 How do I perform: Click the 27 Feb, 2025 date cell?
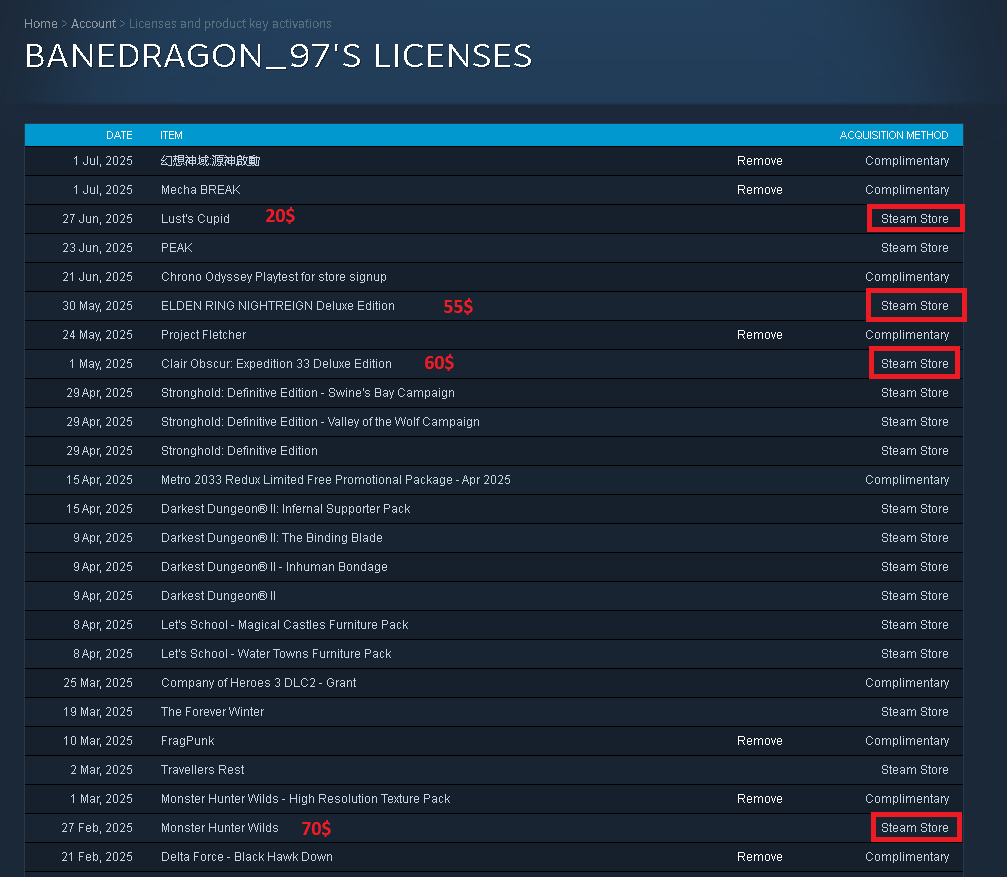click(x=97, y=828)
